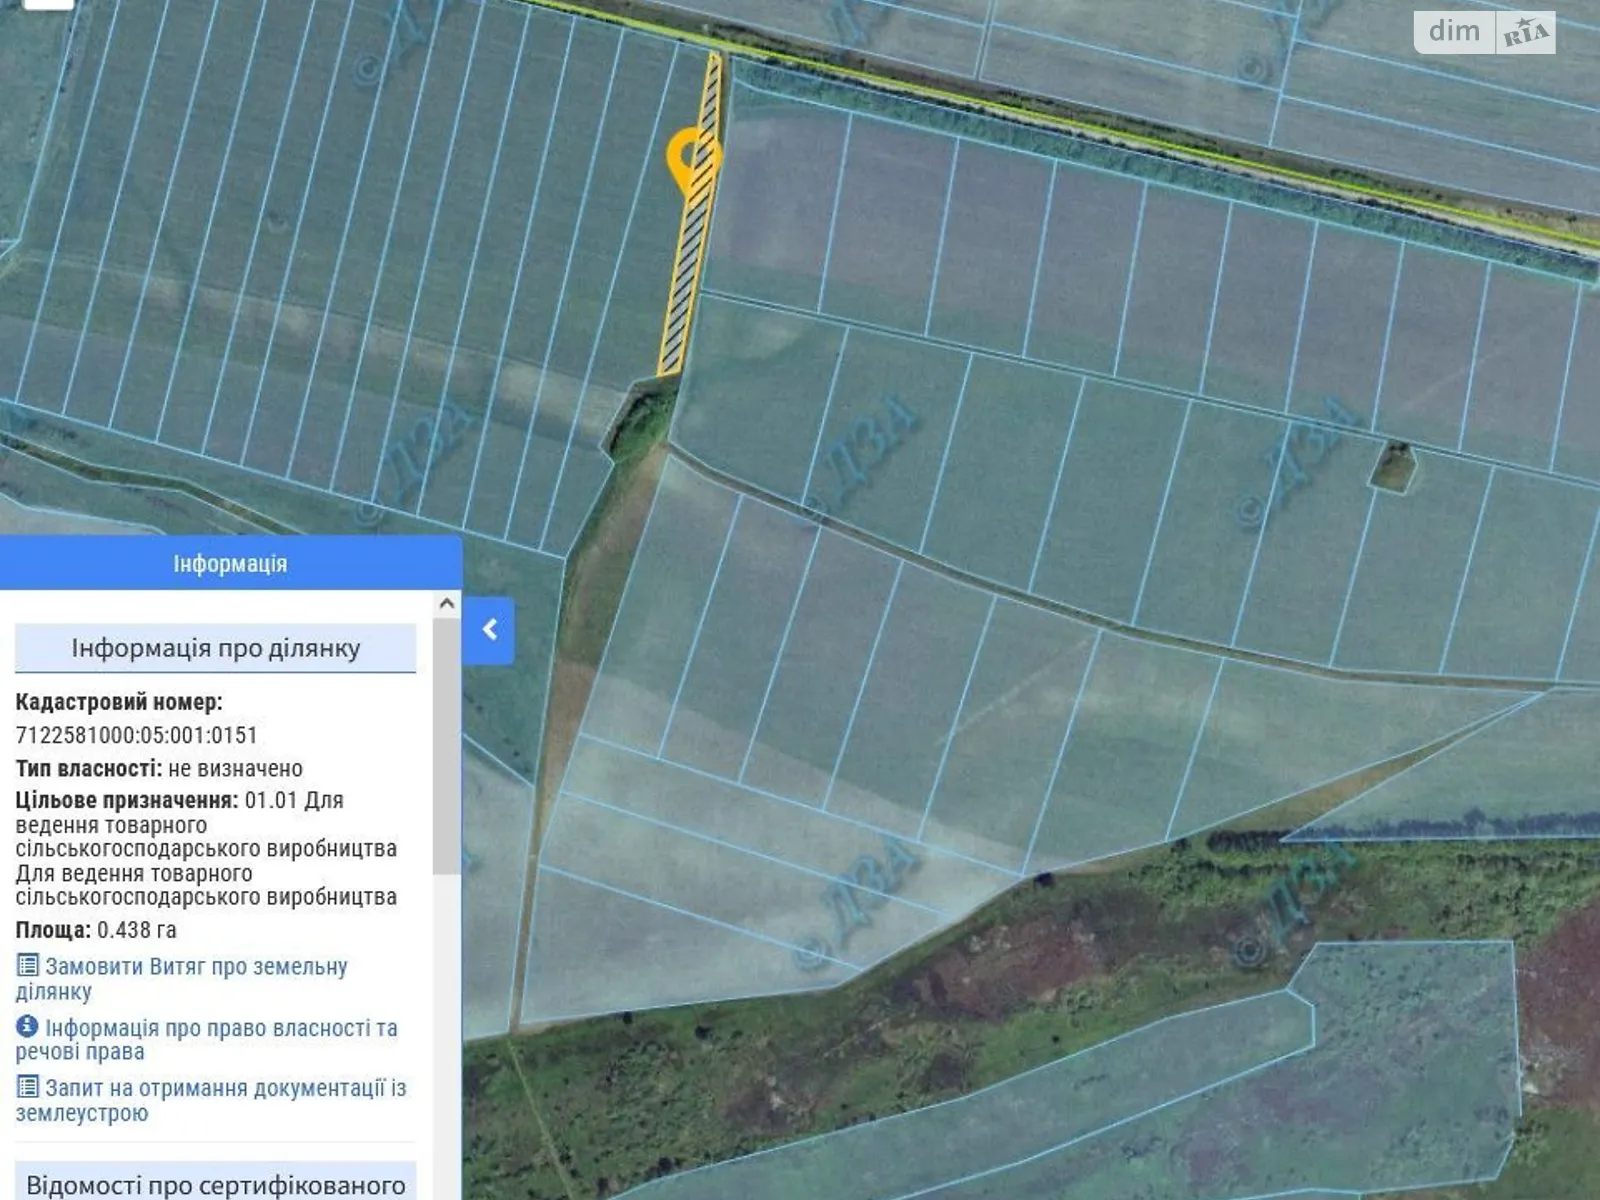
Task: Open Запит на отримання документації із землеустрою link
Action: (x=225, y=1088)
